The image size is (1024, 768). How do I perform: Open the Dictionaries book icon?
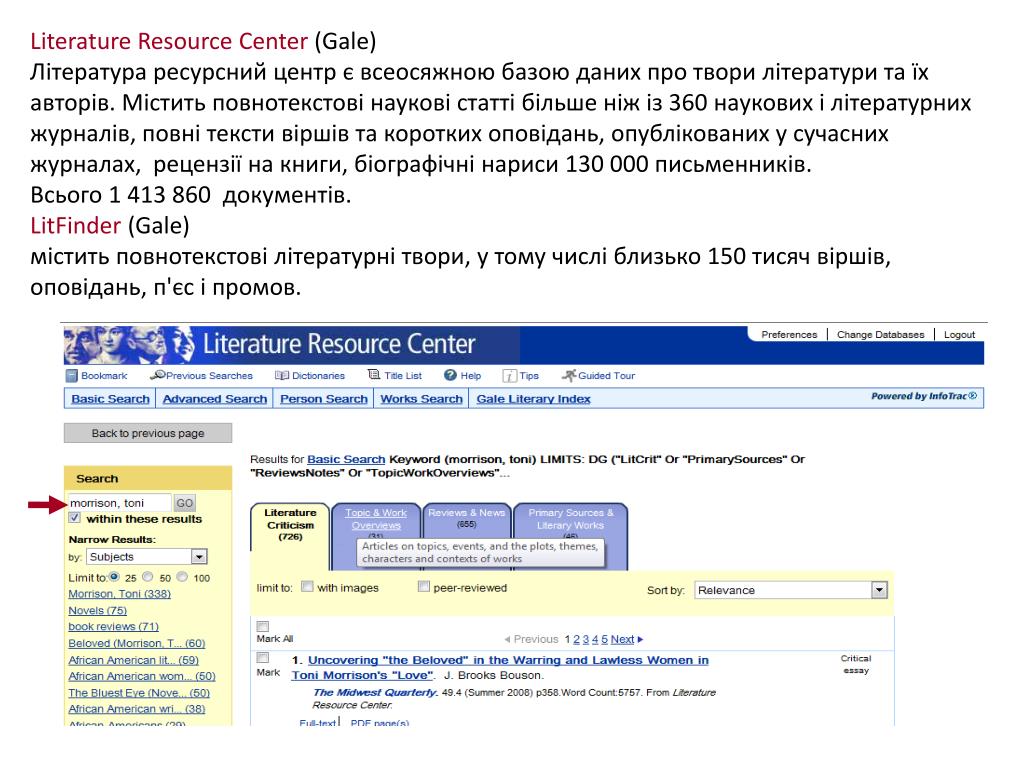pos(281,376)
